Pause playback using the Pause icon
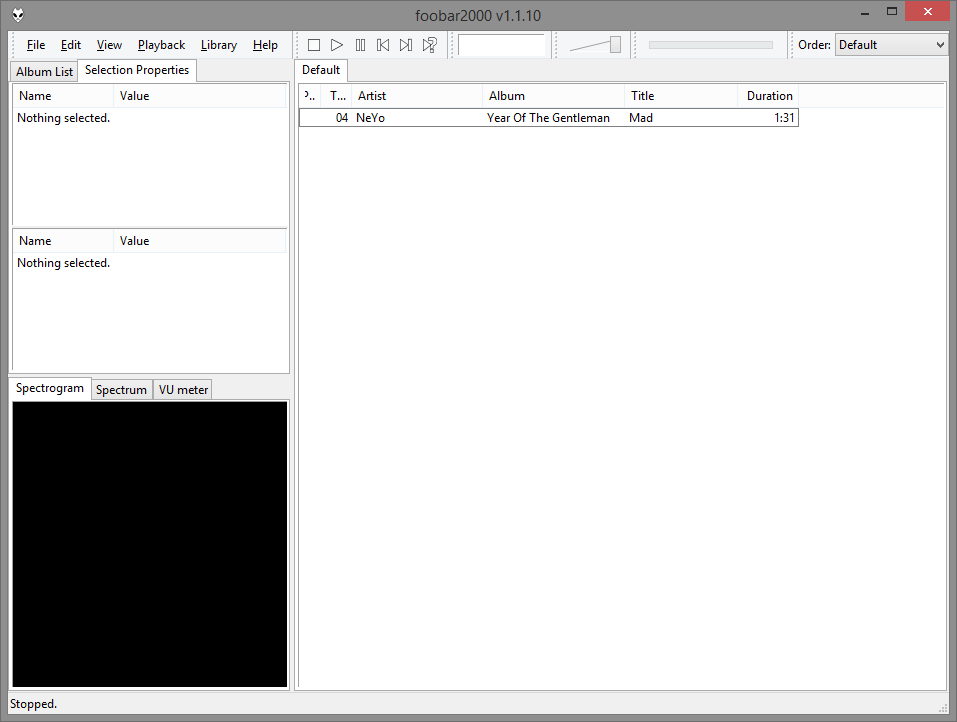 click(x=360, y=45)
